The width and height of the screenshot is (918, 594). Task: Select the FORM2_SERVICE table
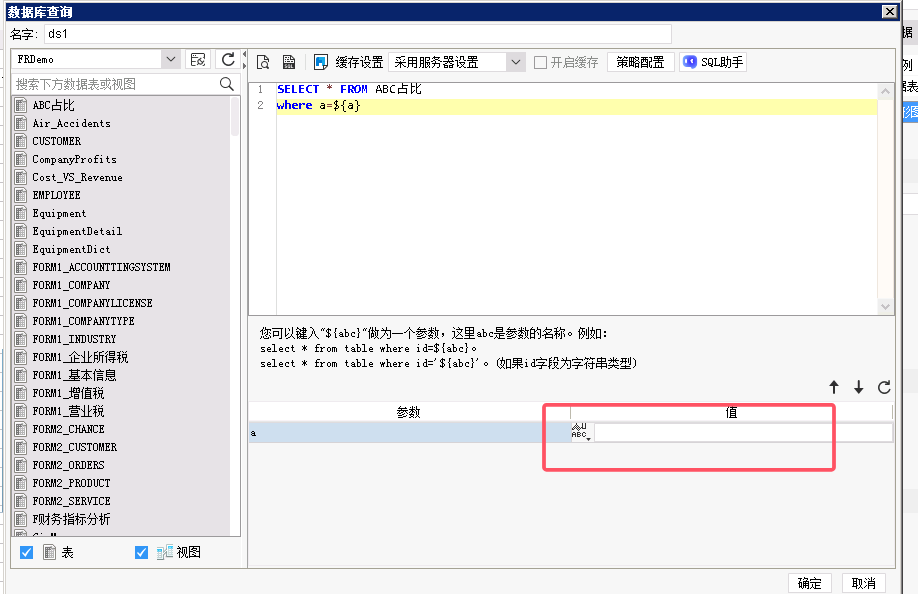point(122,501)
